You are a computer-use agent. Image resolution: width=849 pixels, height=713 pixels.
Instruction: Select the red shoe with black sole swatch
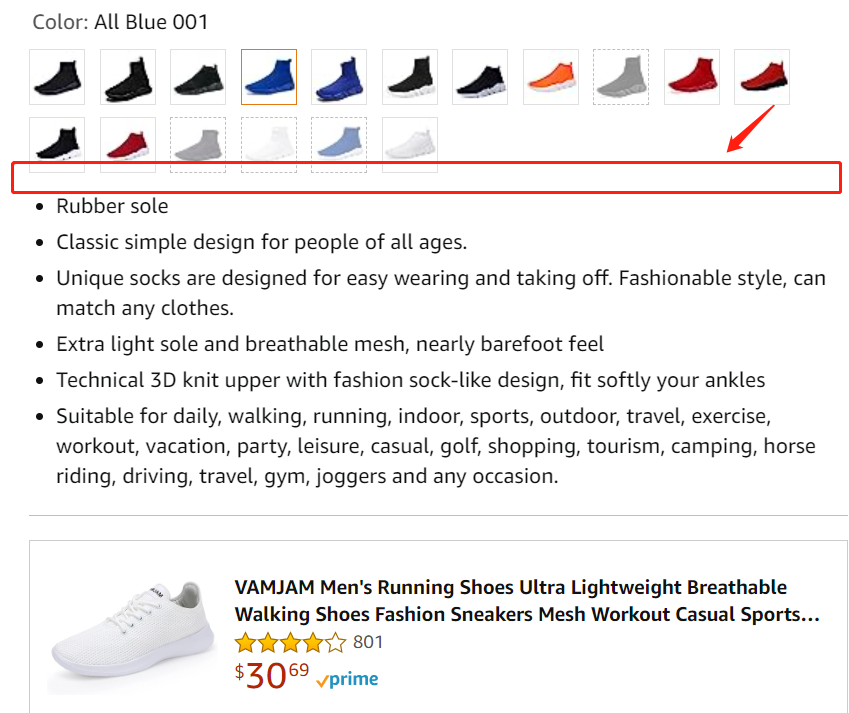pos(762,77)
